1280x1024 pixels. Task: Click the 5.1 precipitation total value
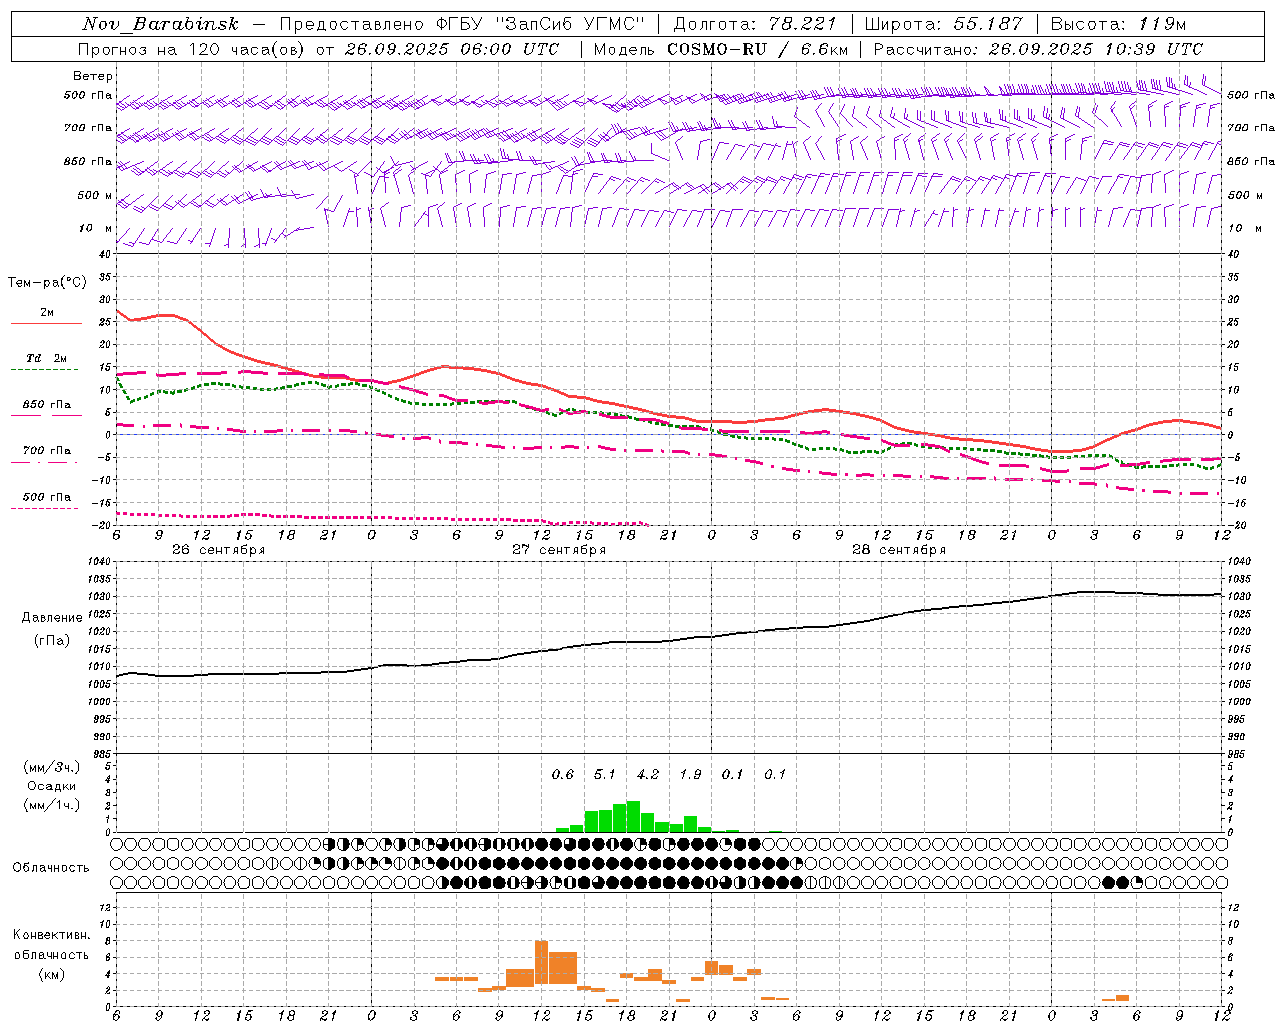pyautogui.click(x=605, y=774)
